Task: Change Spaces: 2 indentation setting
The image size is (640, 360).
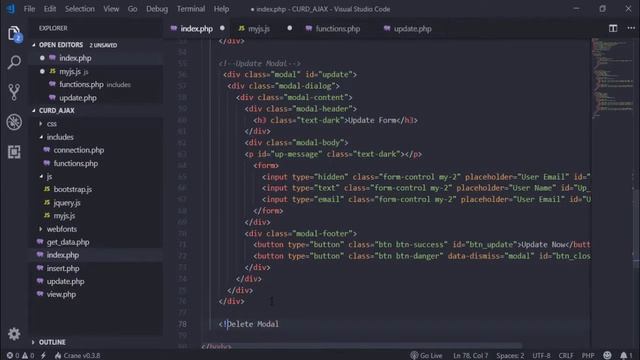Action: (x=510, y=356)
